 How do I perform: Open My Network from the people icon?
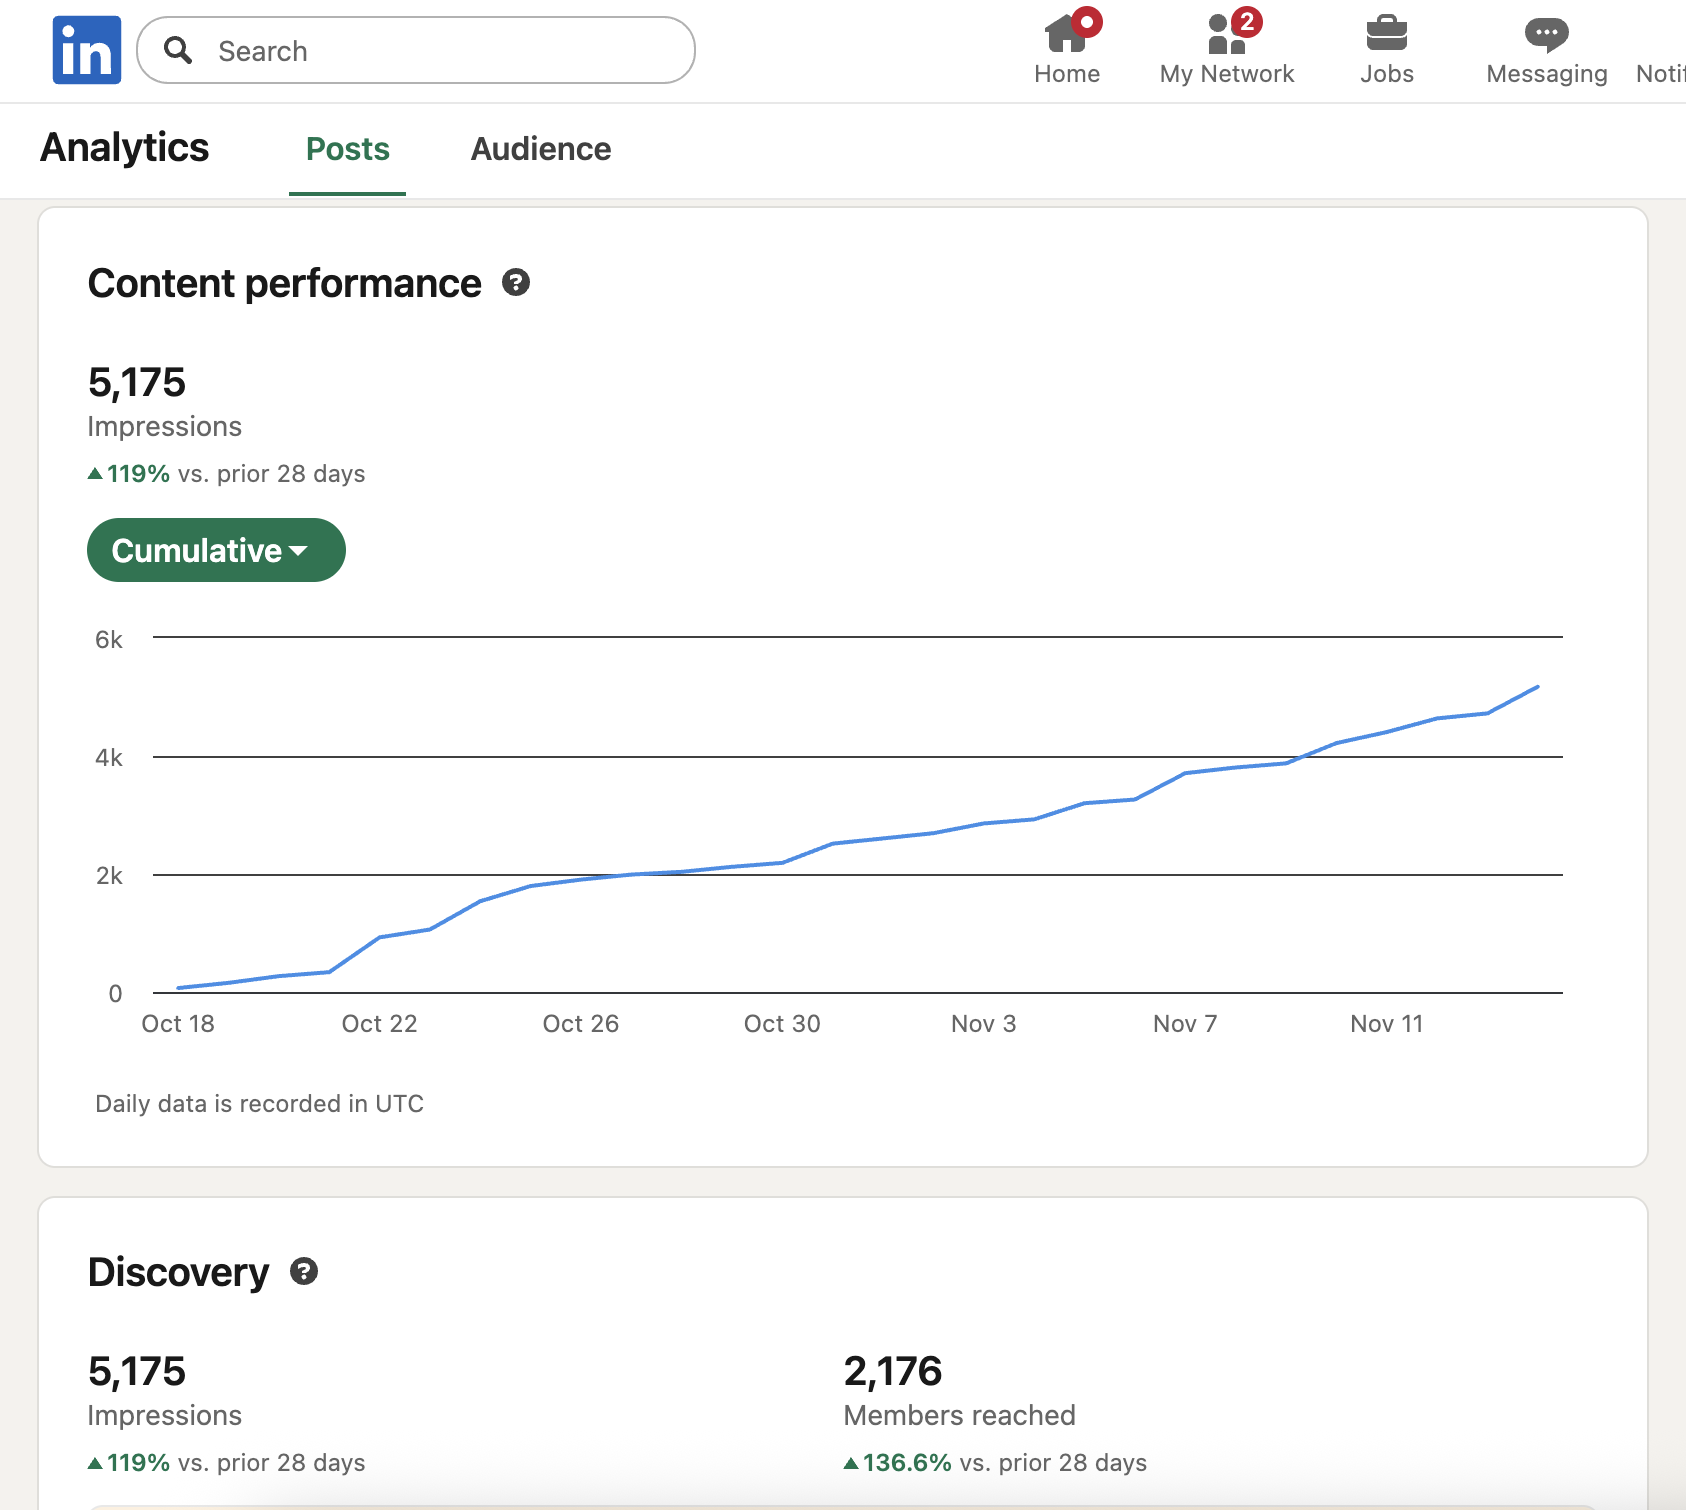[x=1226, y=36]
